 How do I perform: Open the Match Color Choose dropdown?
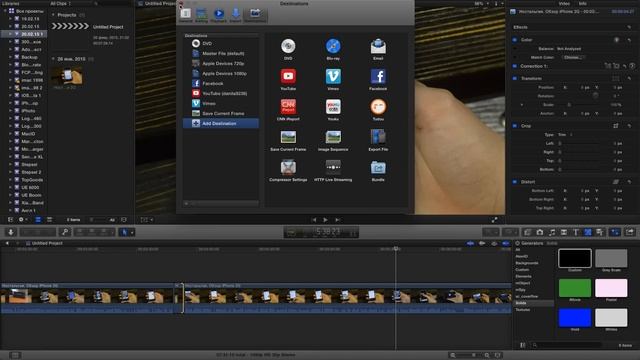click(x=573, y=58)
